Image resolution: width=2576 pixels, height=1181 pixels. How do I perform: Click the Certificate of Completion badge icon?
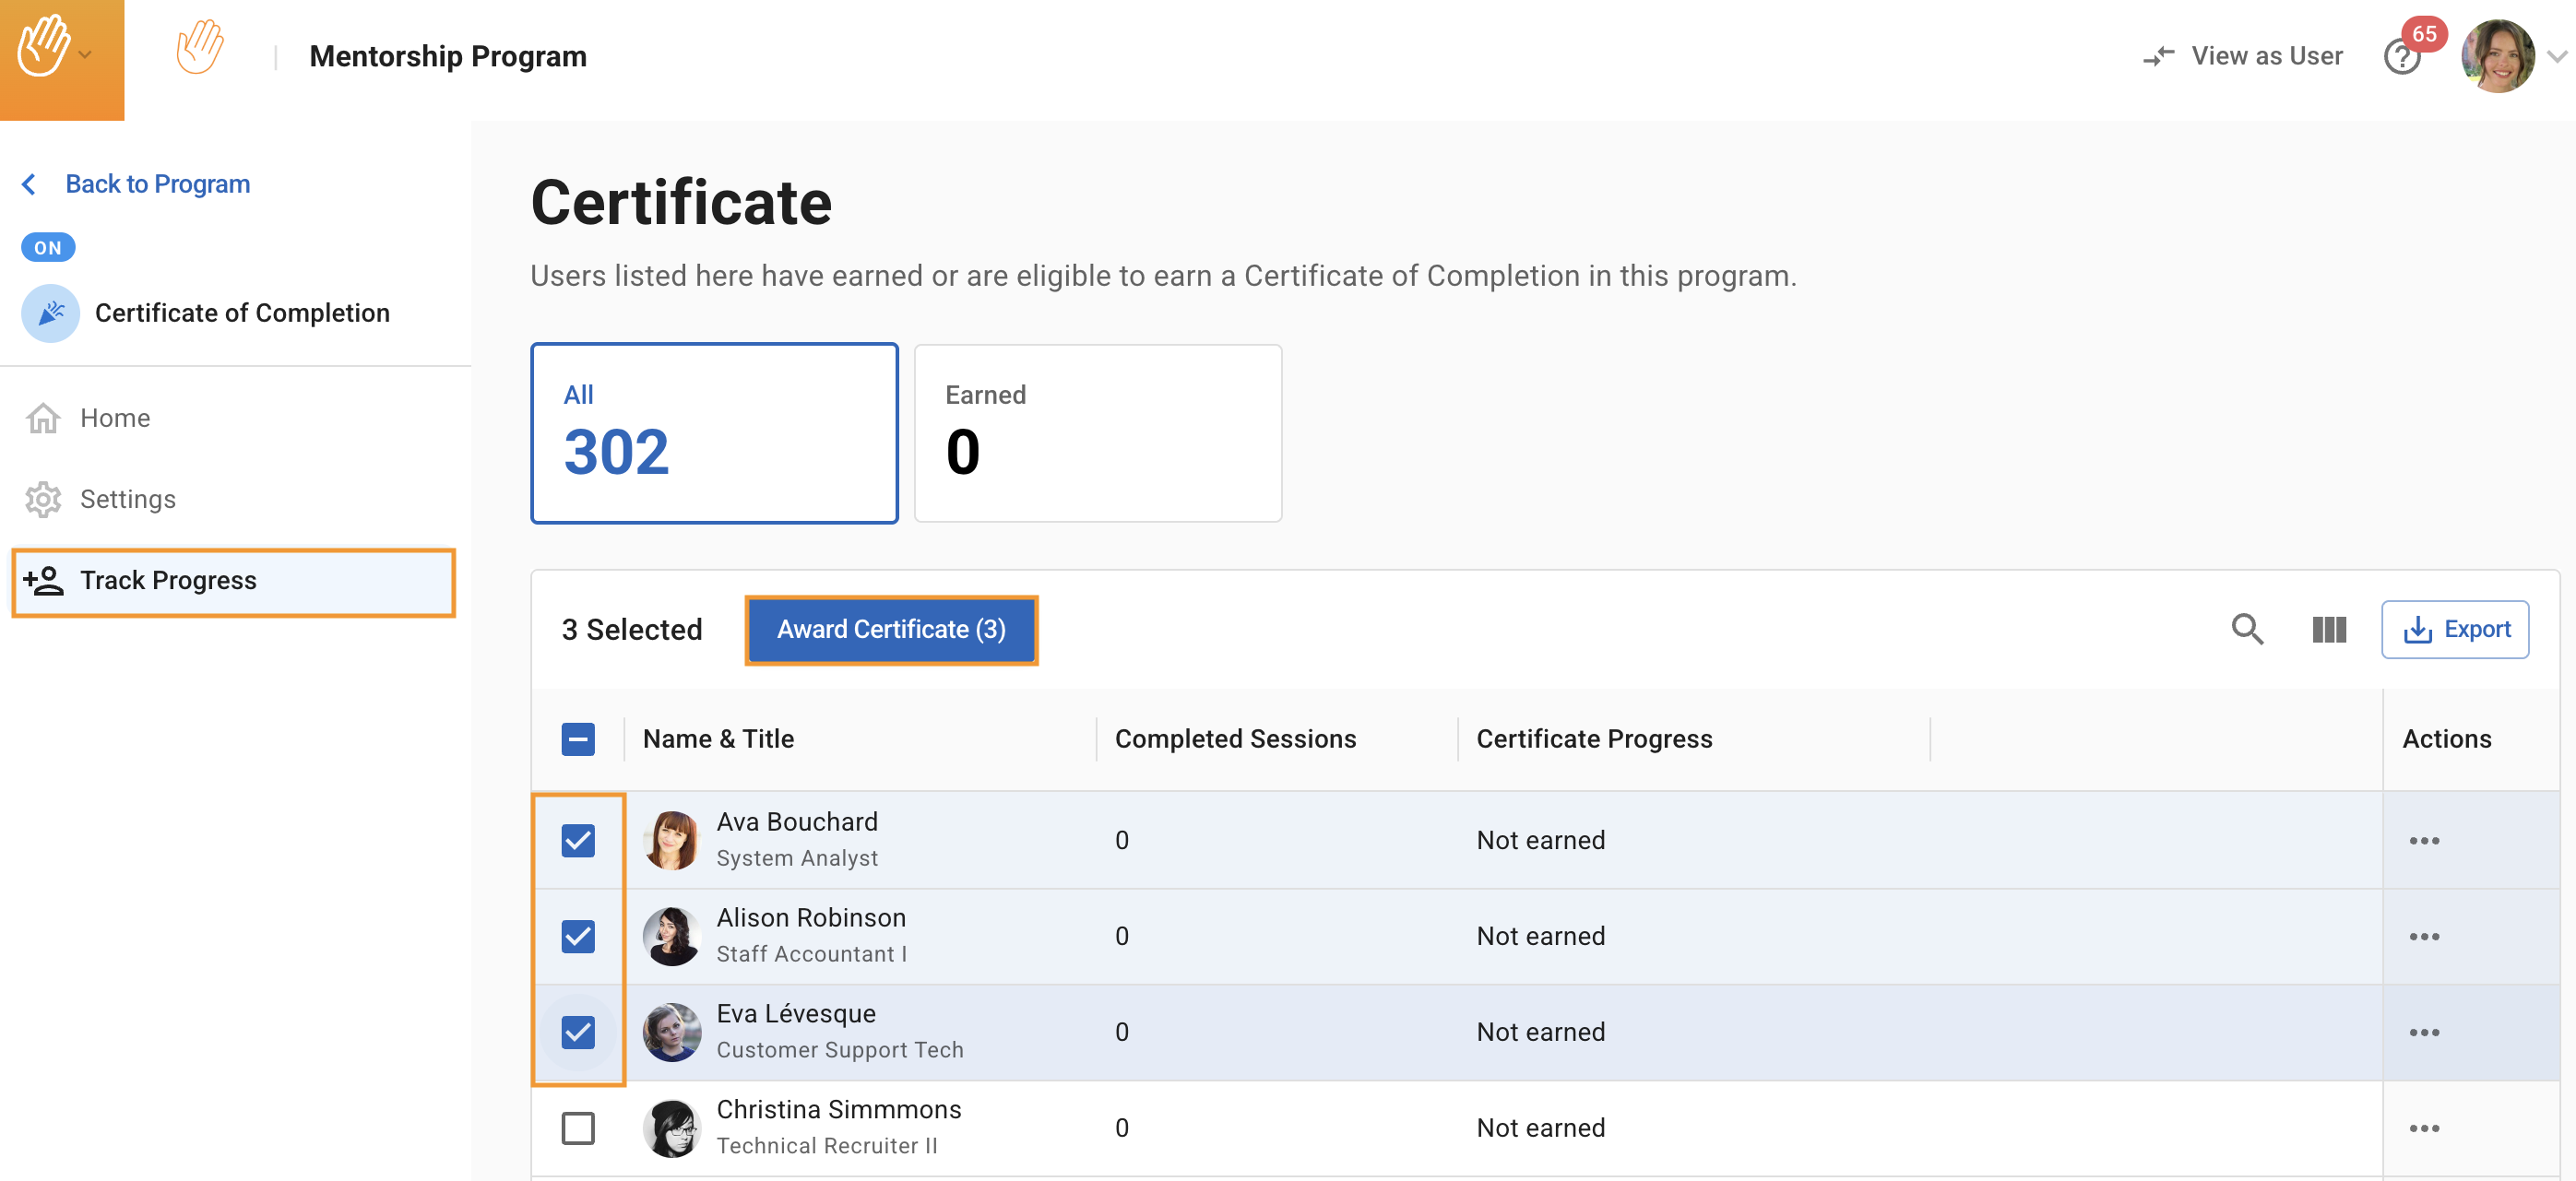[x=50, y=313]
